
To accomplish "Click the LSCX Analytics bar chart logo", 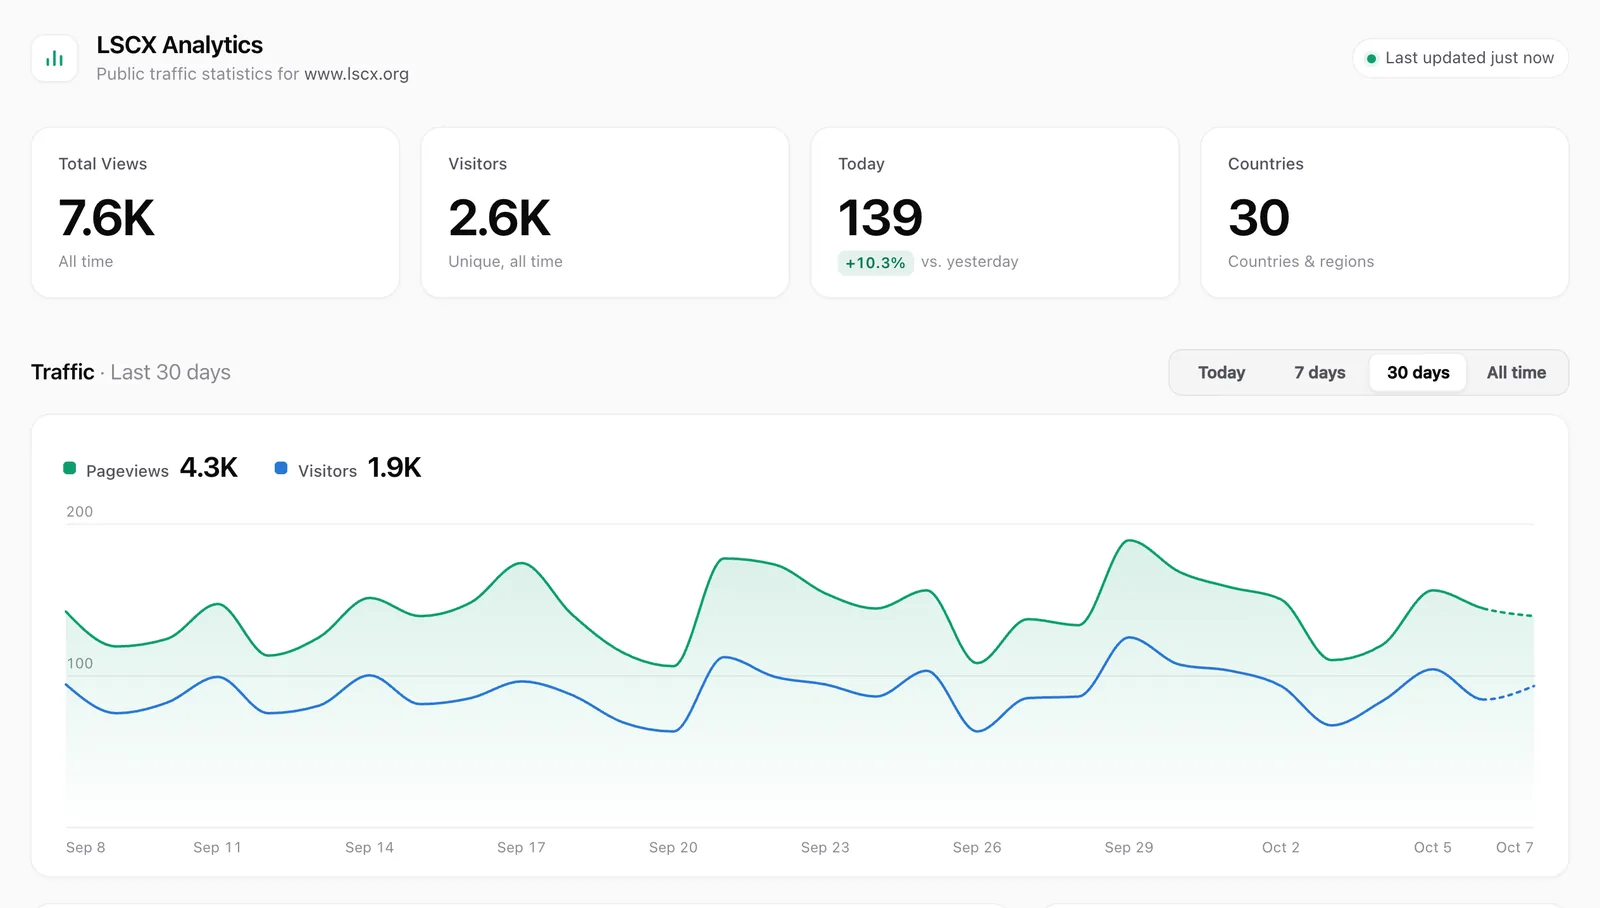I will click(x=54, y=59).
